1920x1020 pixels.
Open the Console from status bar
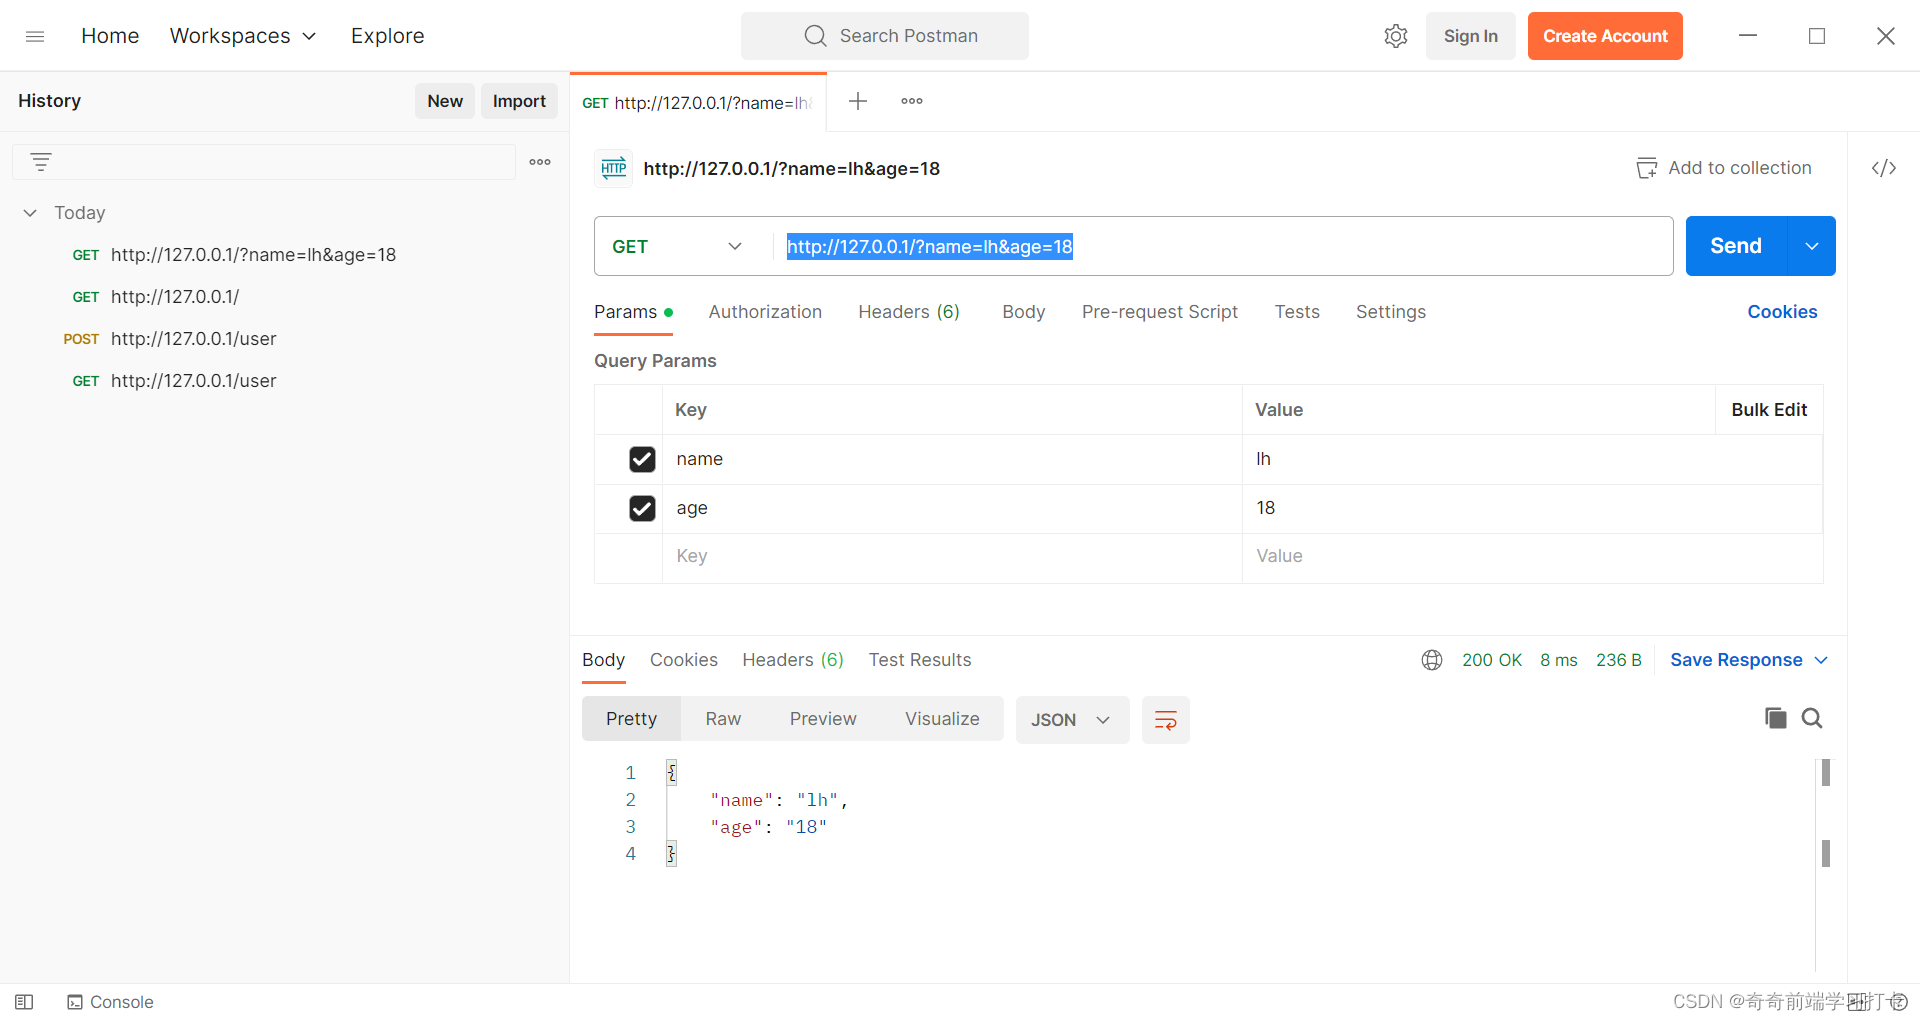click(110, 1002)
